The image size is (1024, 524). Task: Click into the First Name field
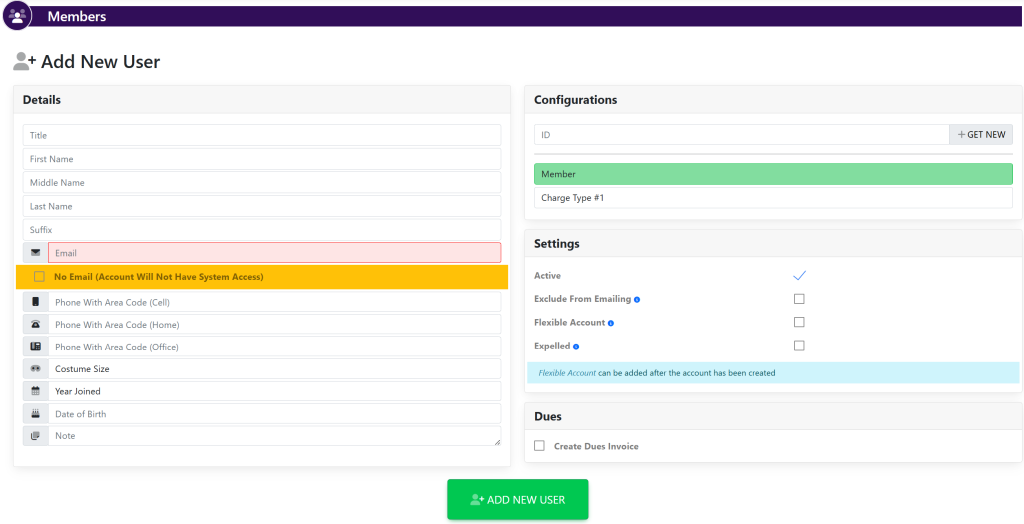point(261,159)
